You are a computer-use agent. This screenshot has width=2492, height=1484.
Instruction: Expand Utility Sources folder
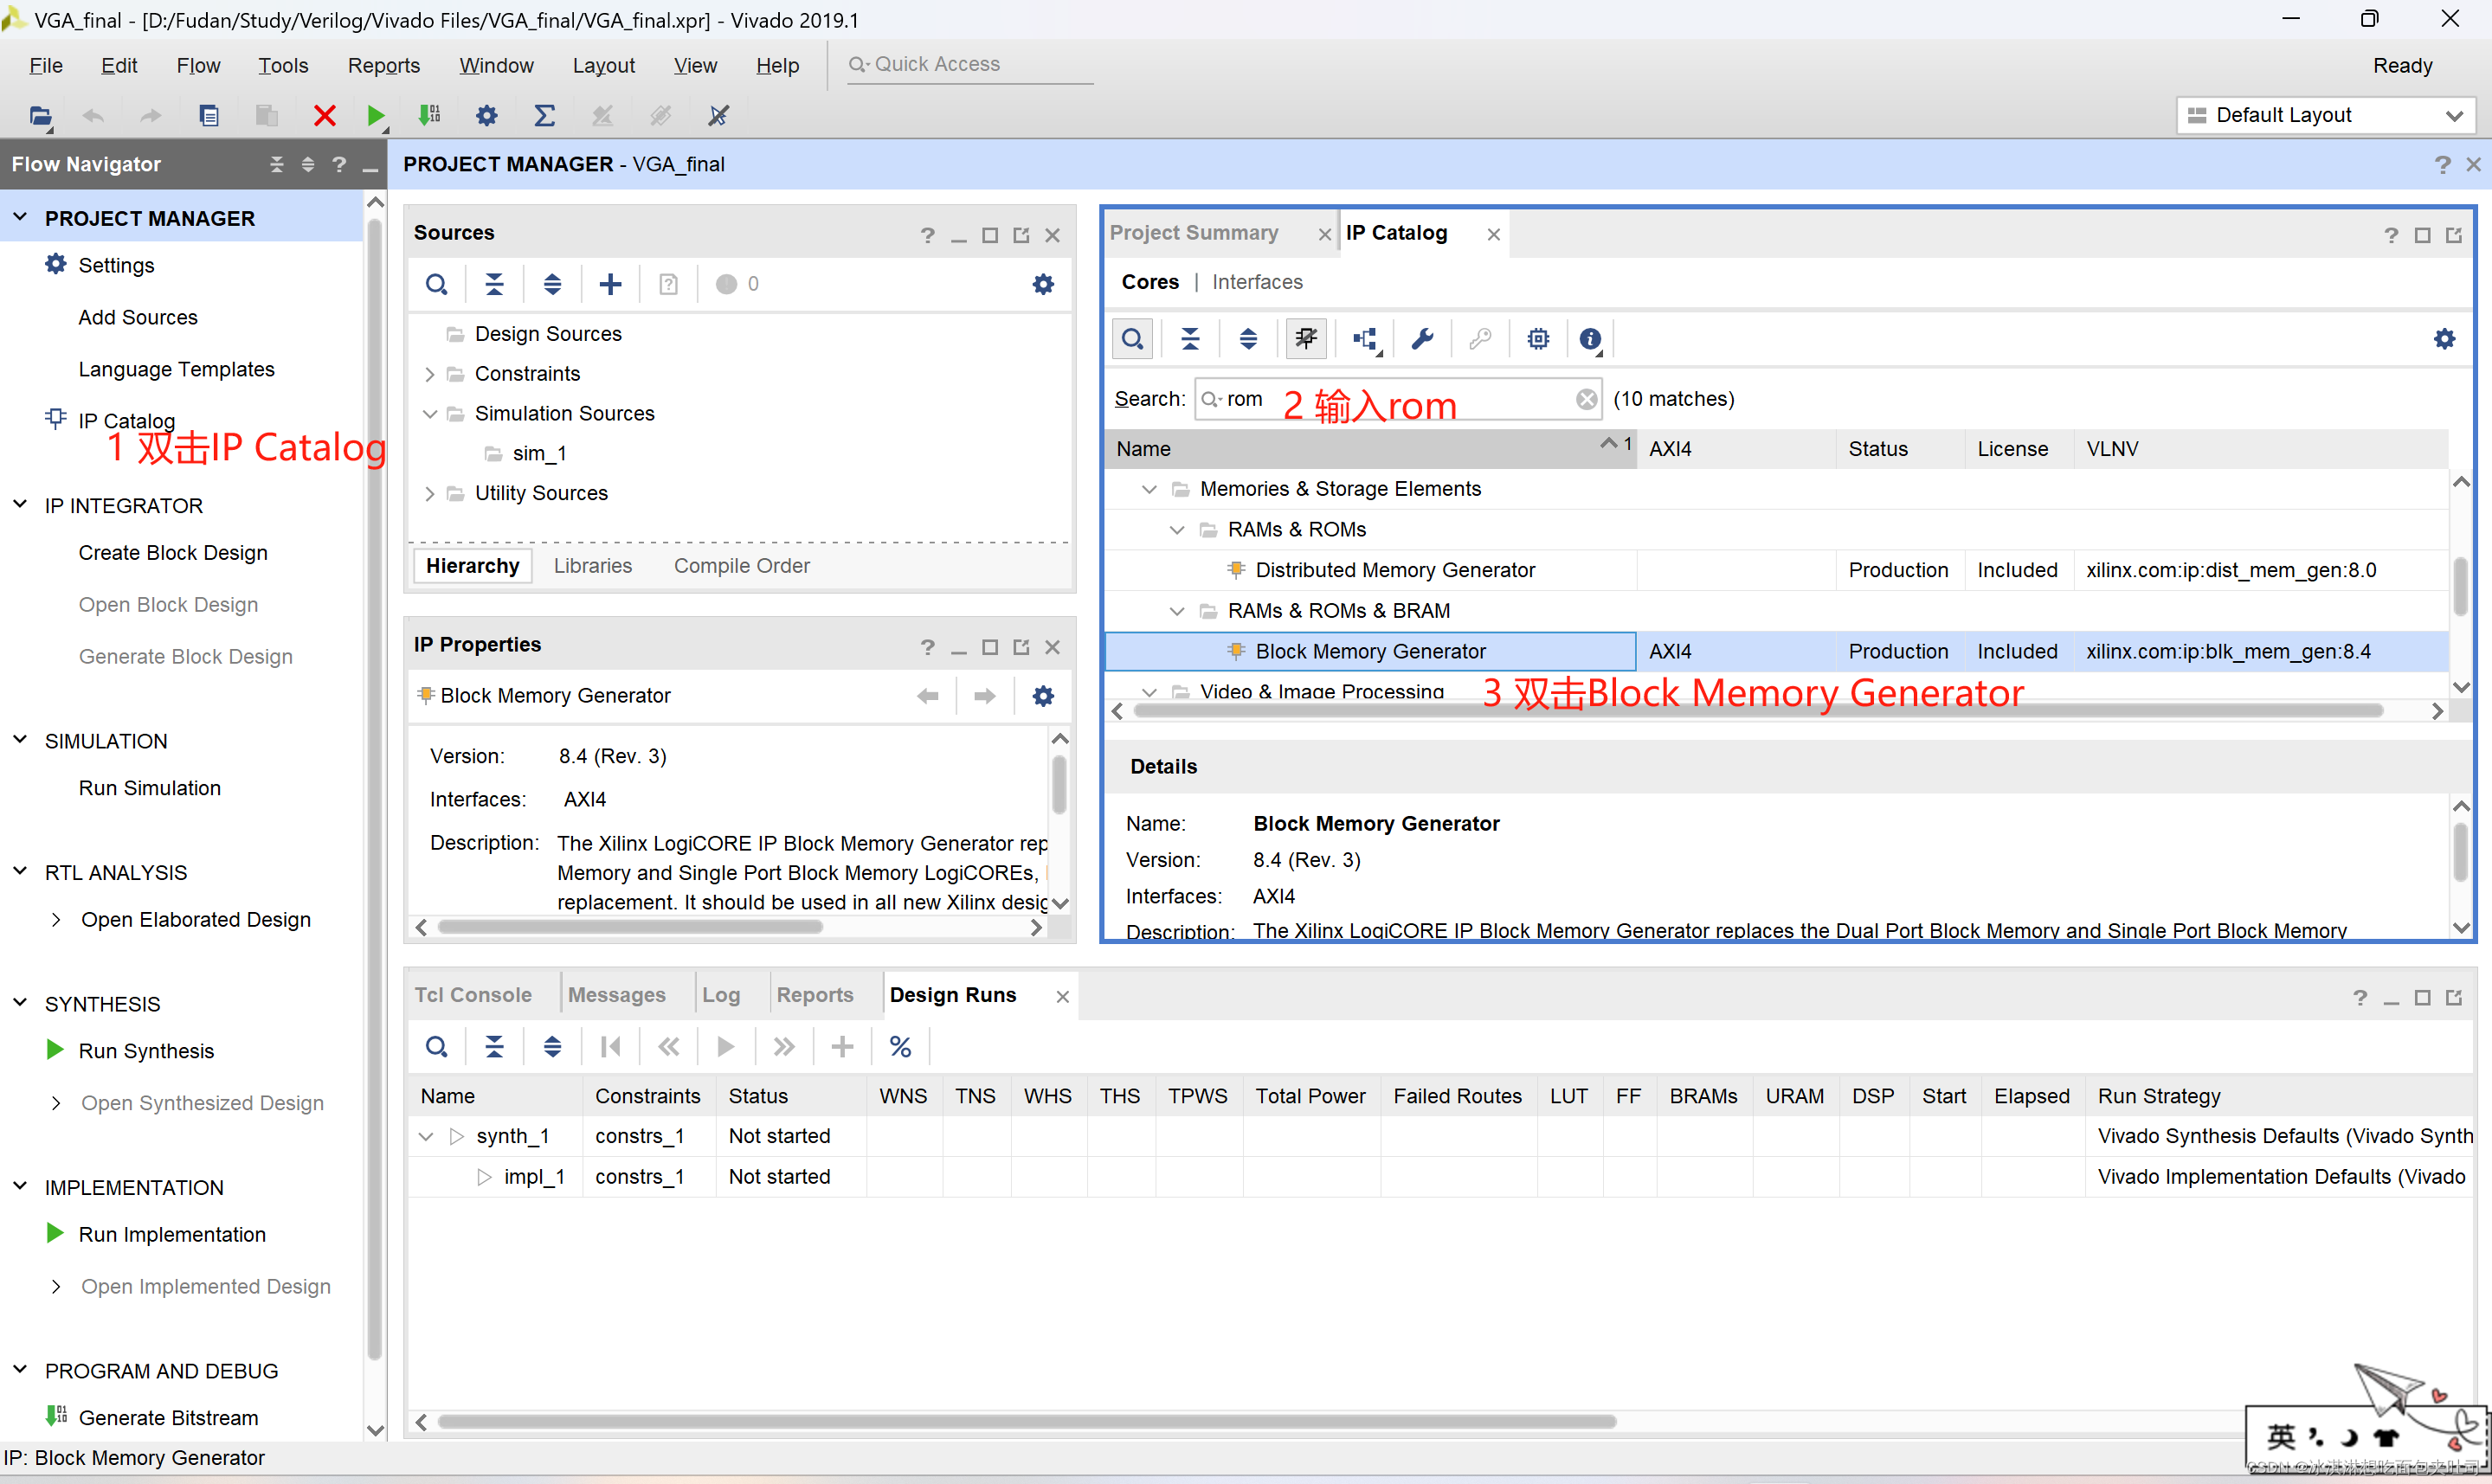pos(430,494)
